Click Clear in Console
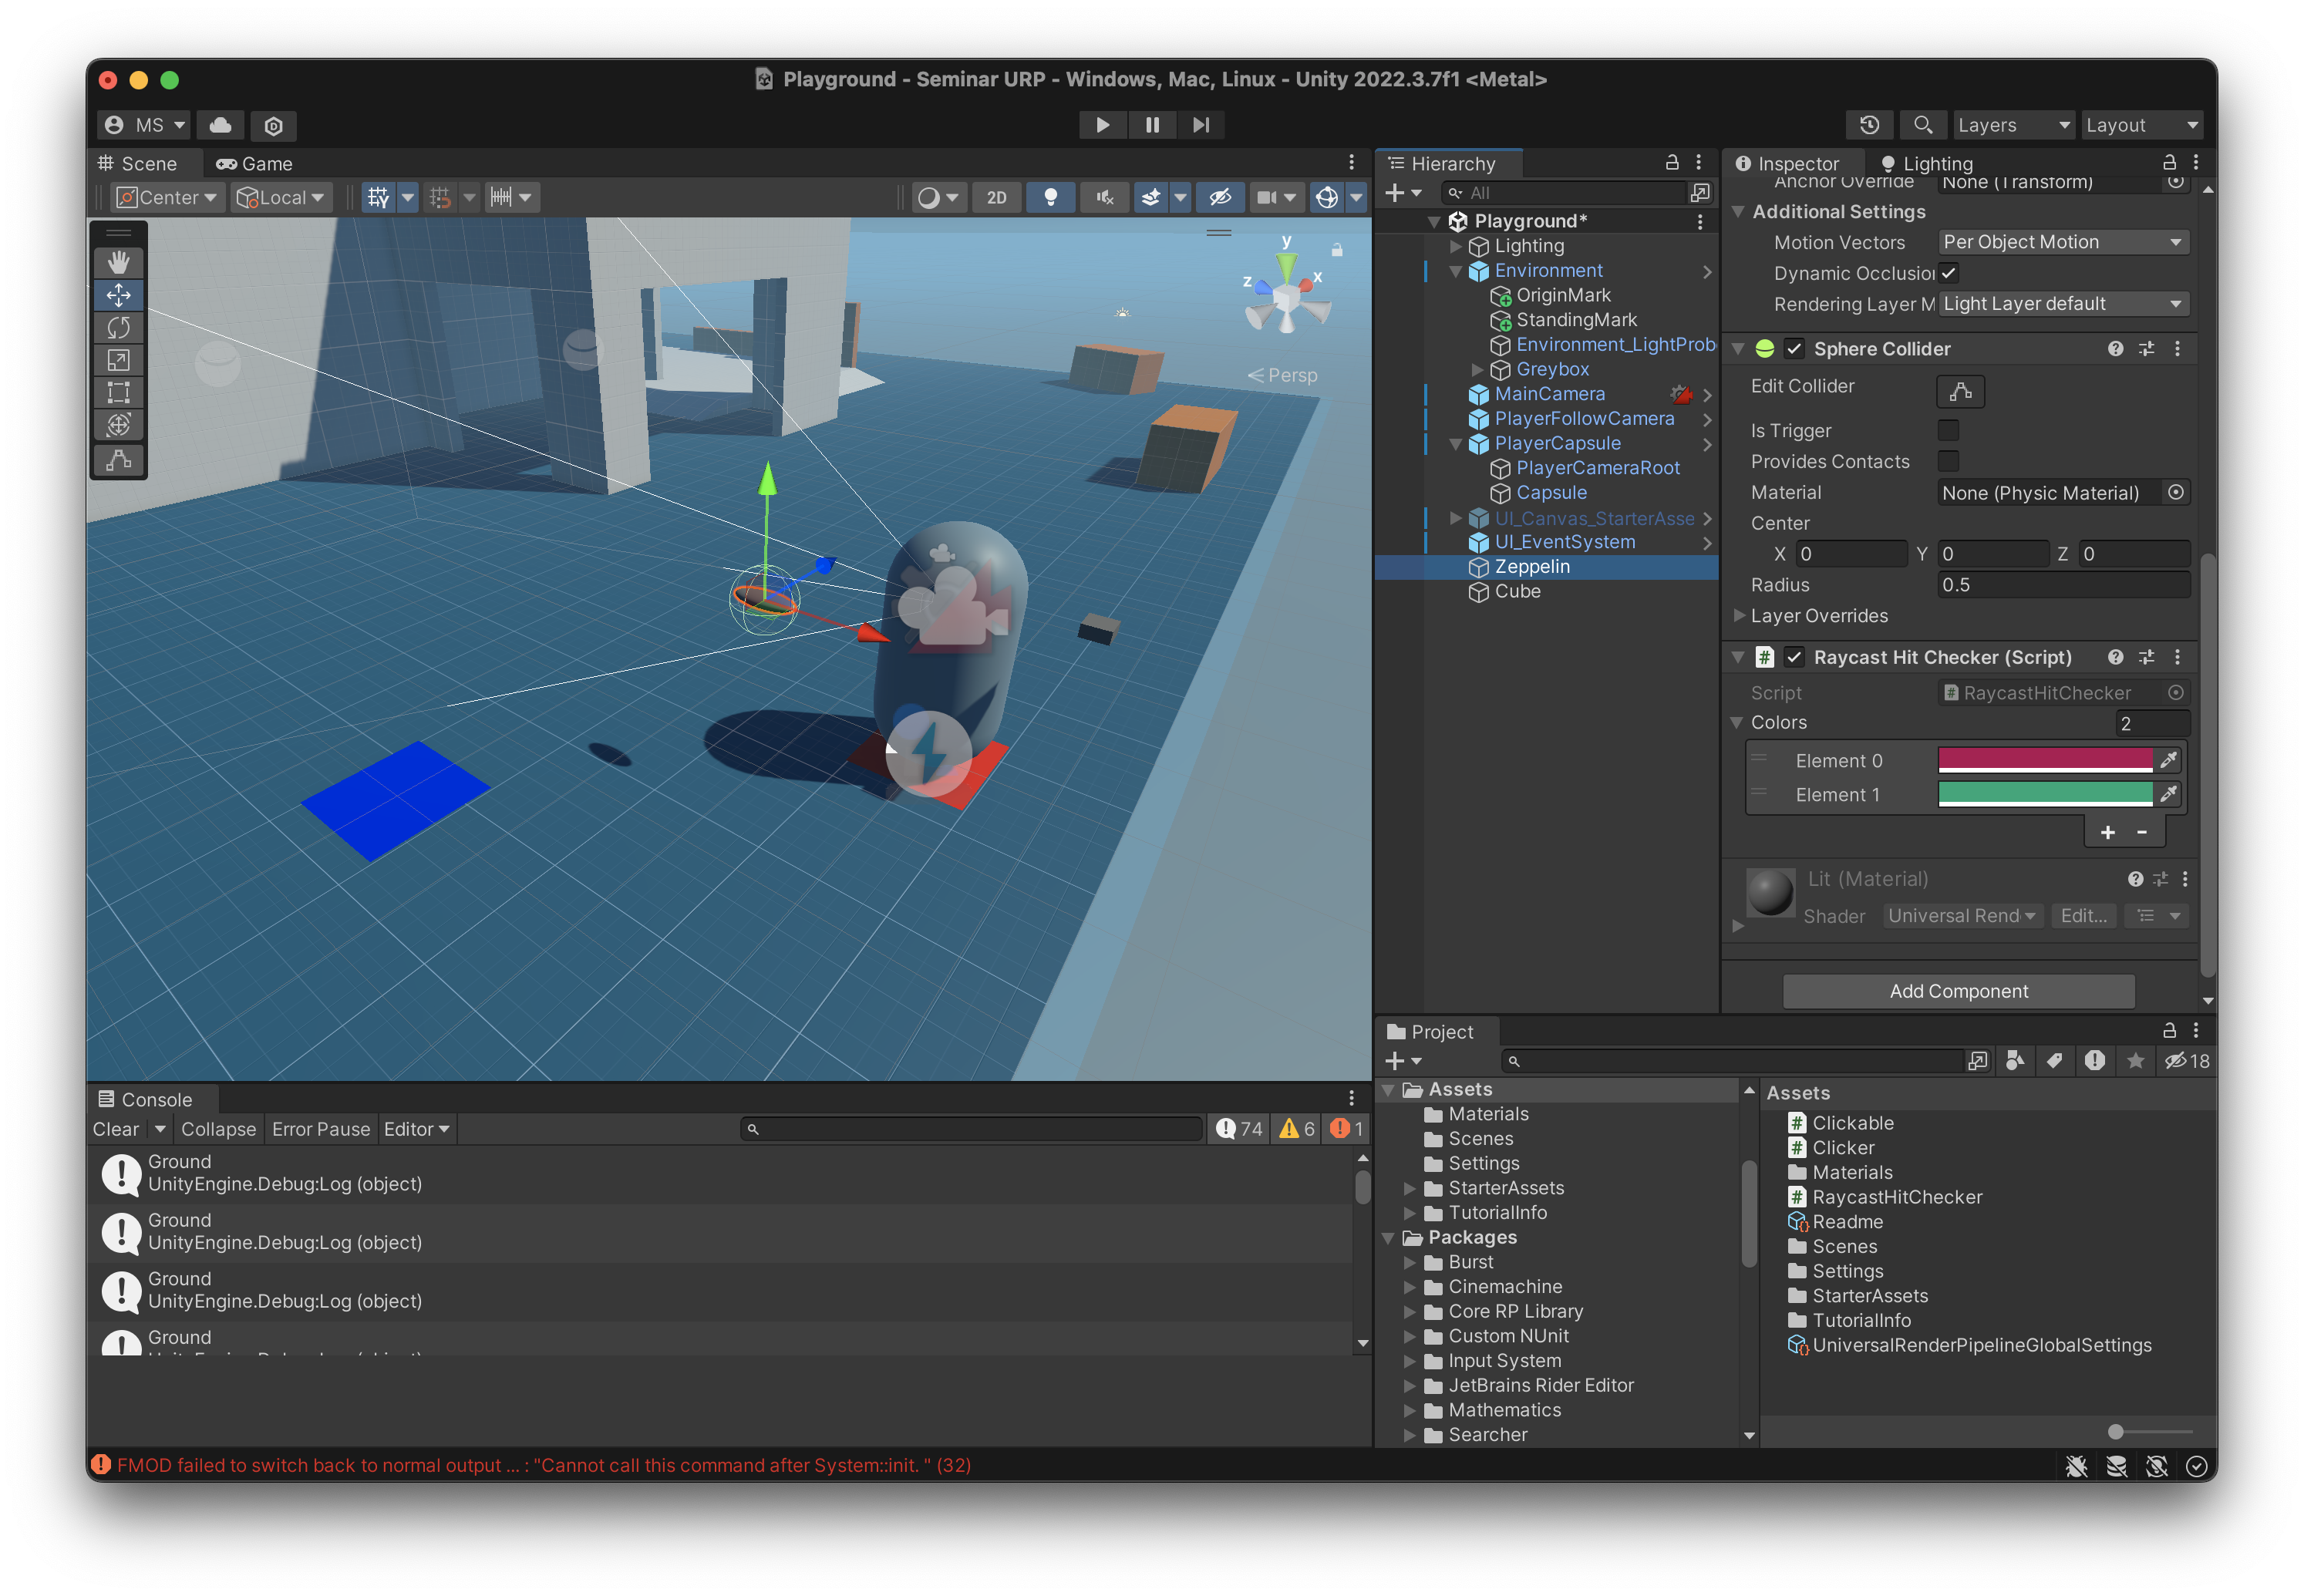The width and height of the screenshot is (2304, 1596). pos(116,1129)
